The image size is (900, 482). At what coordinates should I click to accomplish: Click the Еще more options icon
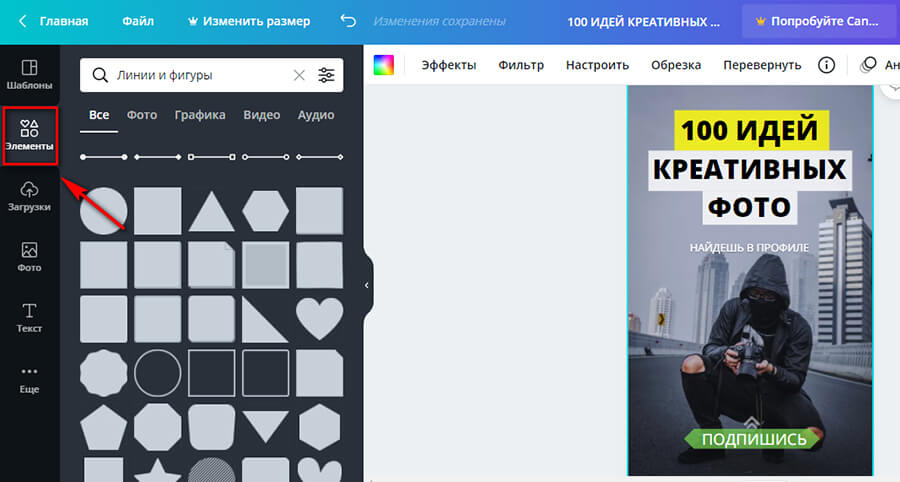[x=29, y=379]
